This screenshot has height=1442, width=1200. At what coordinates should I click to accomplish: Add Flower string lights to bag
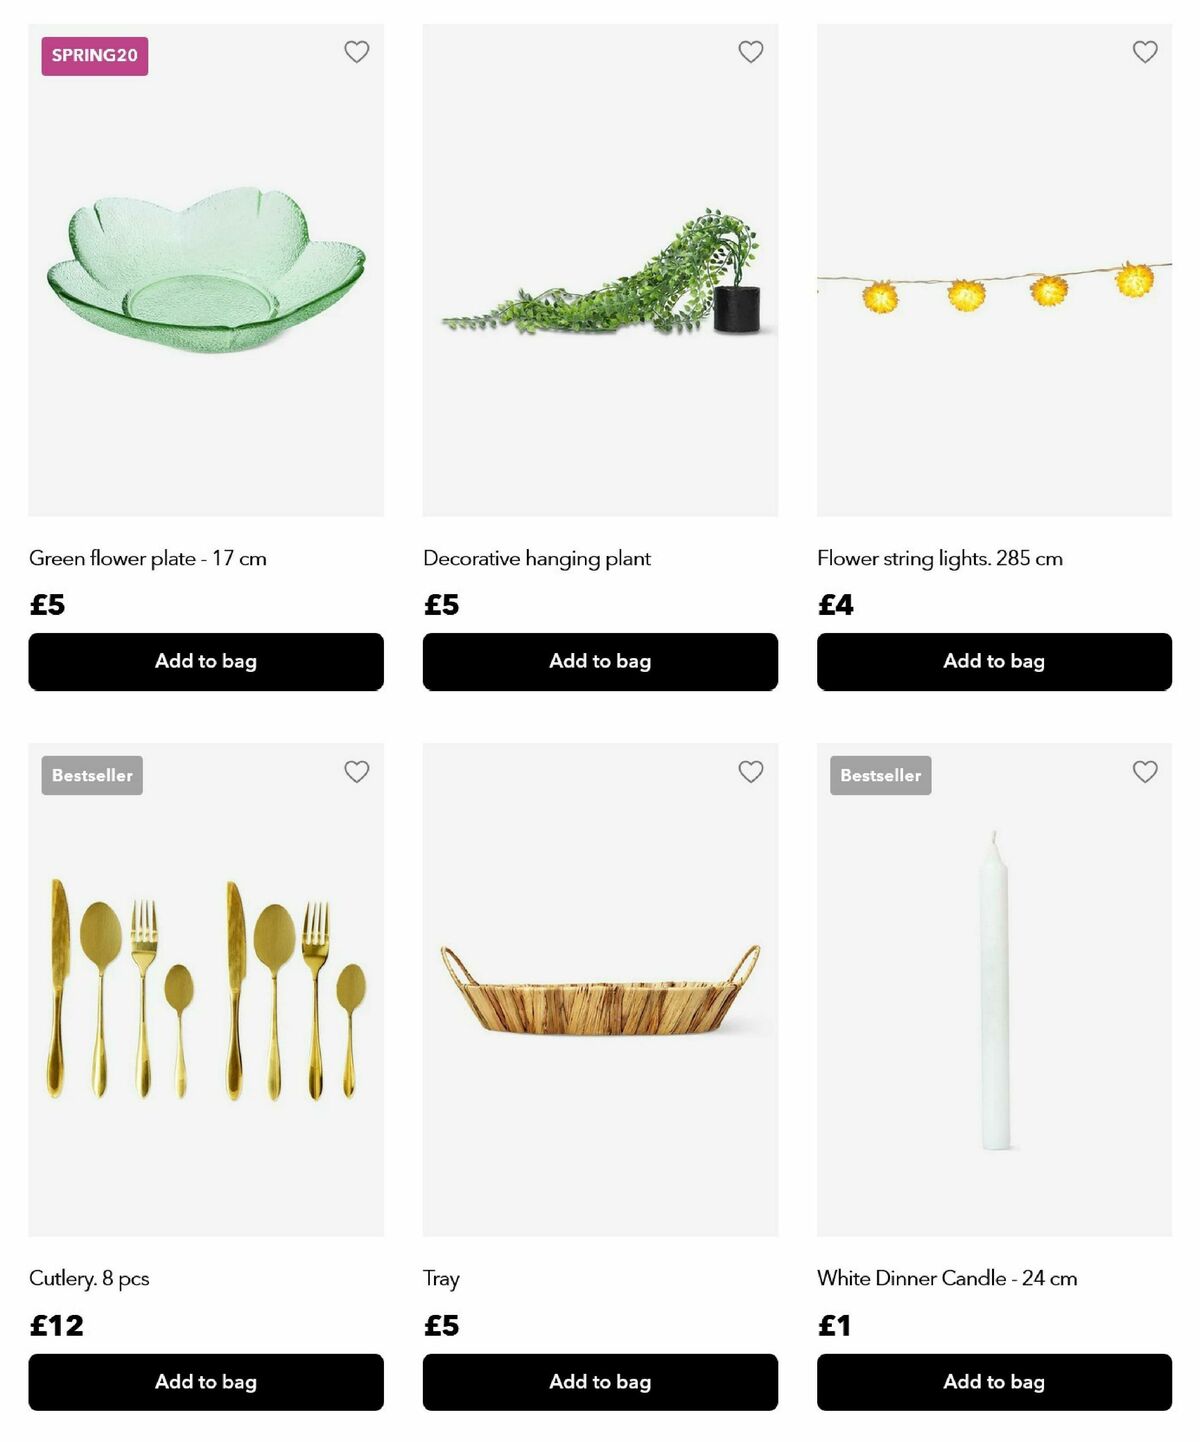click(994, 661)
